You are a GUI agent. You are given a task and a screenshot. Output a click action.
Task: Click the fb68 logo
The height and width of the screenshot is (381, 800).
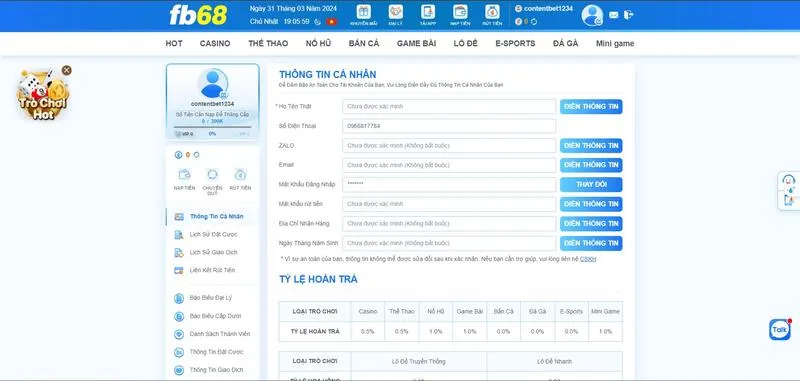click(x=198, y=15)
